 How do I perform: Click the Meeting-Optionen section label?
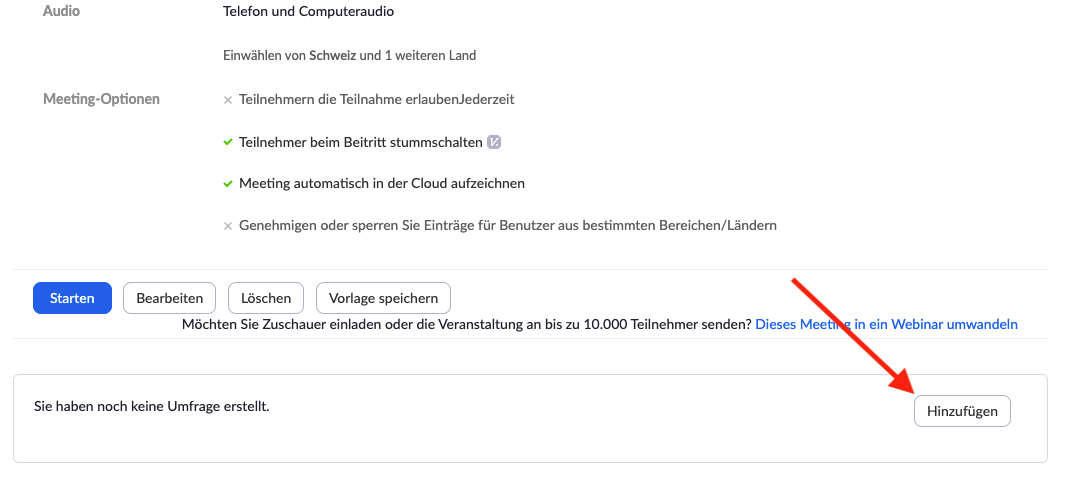(x=101, y=99)
